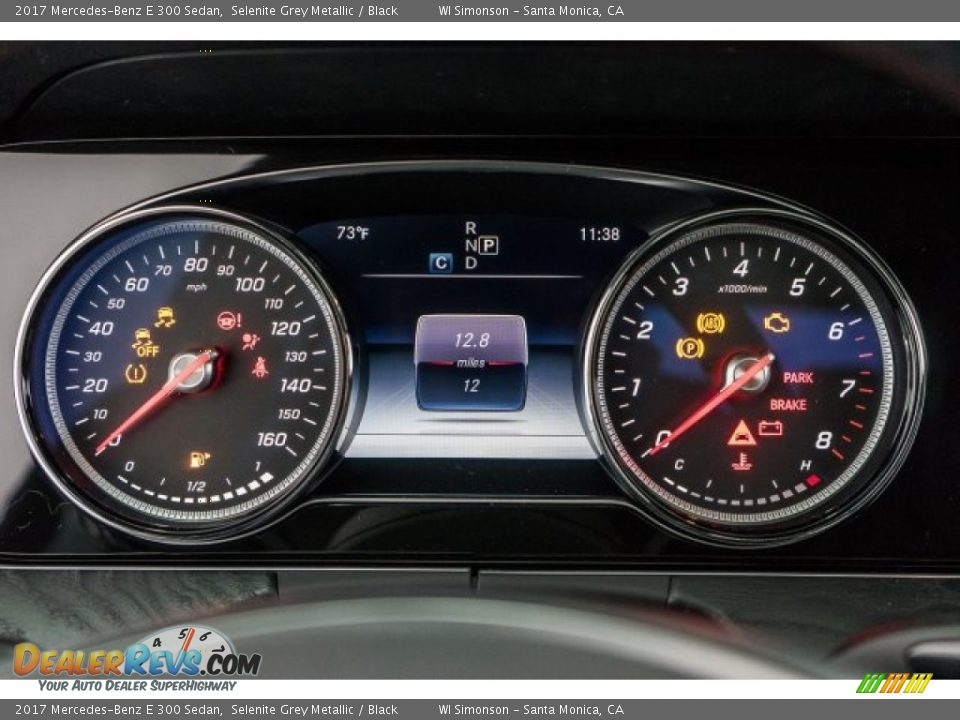960x720 pixels.
Task: Click the fuel level gauge bar
Action: [195, 493]
